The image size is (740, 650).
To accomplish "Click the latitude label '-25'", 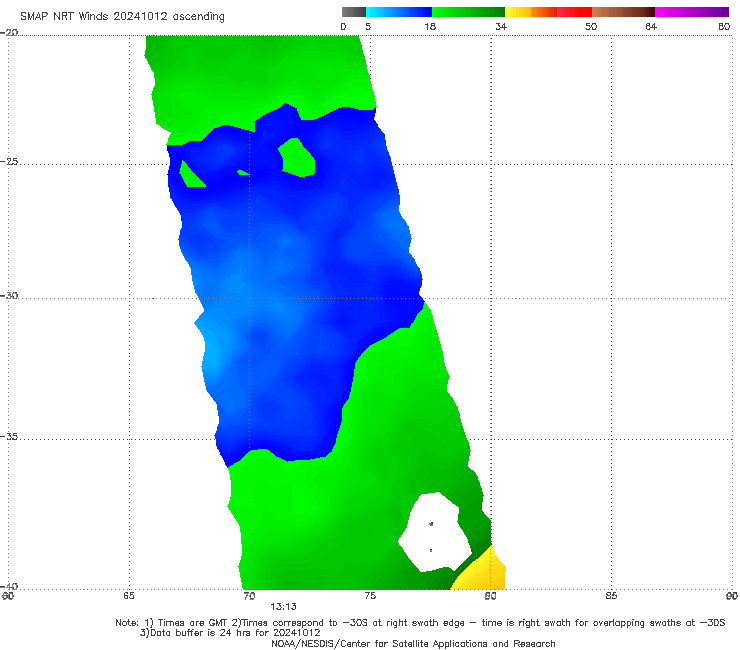I will coord(9,161).
